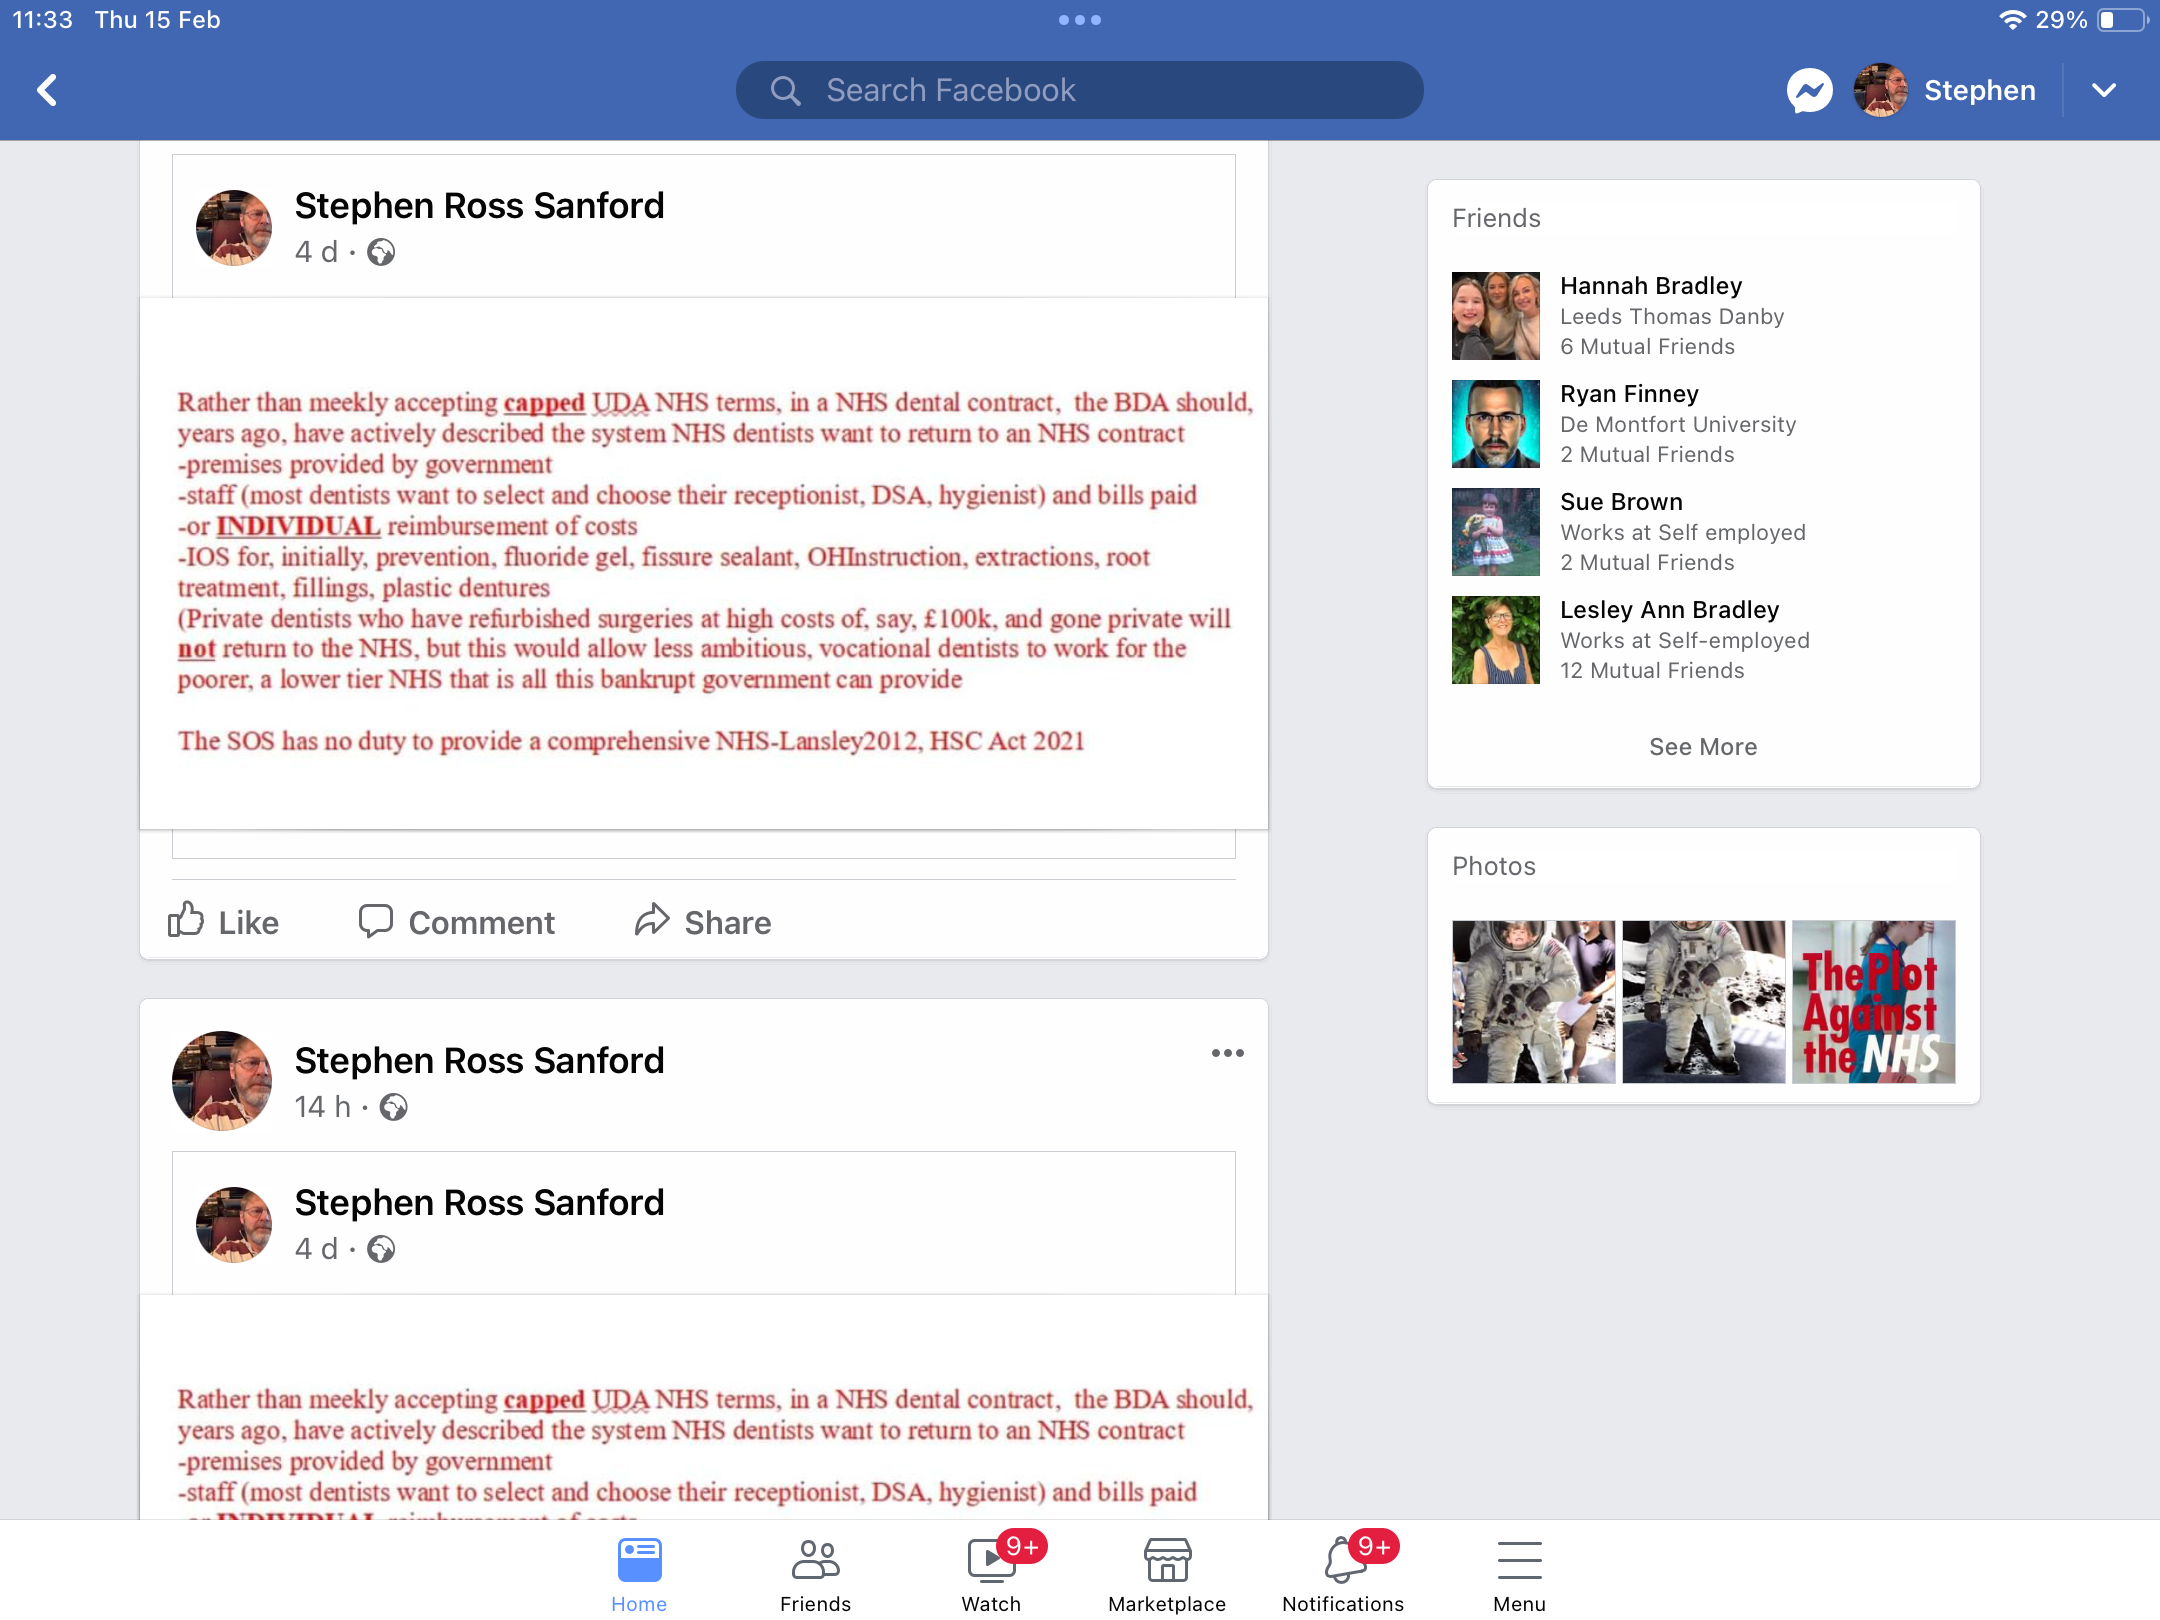Open Ryan Finney's profile picture
Image resolution: width=2160 pixels, height=1620 pixels.
[1495, 424]
